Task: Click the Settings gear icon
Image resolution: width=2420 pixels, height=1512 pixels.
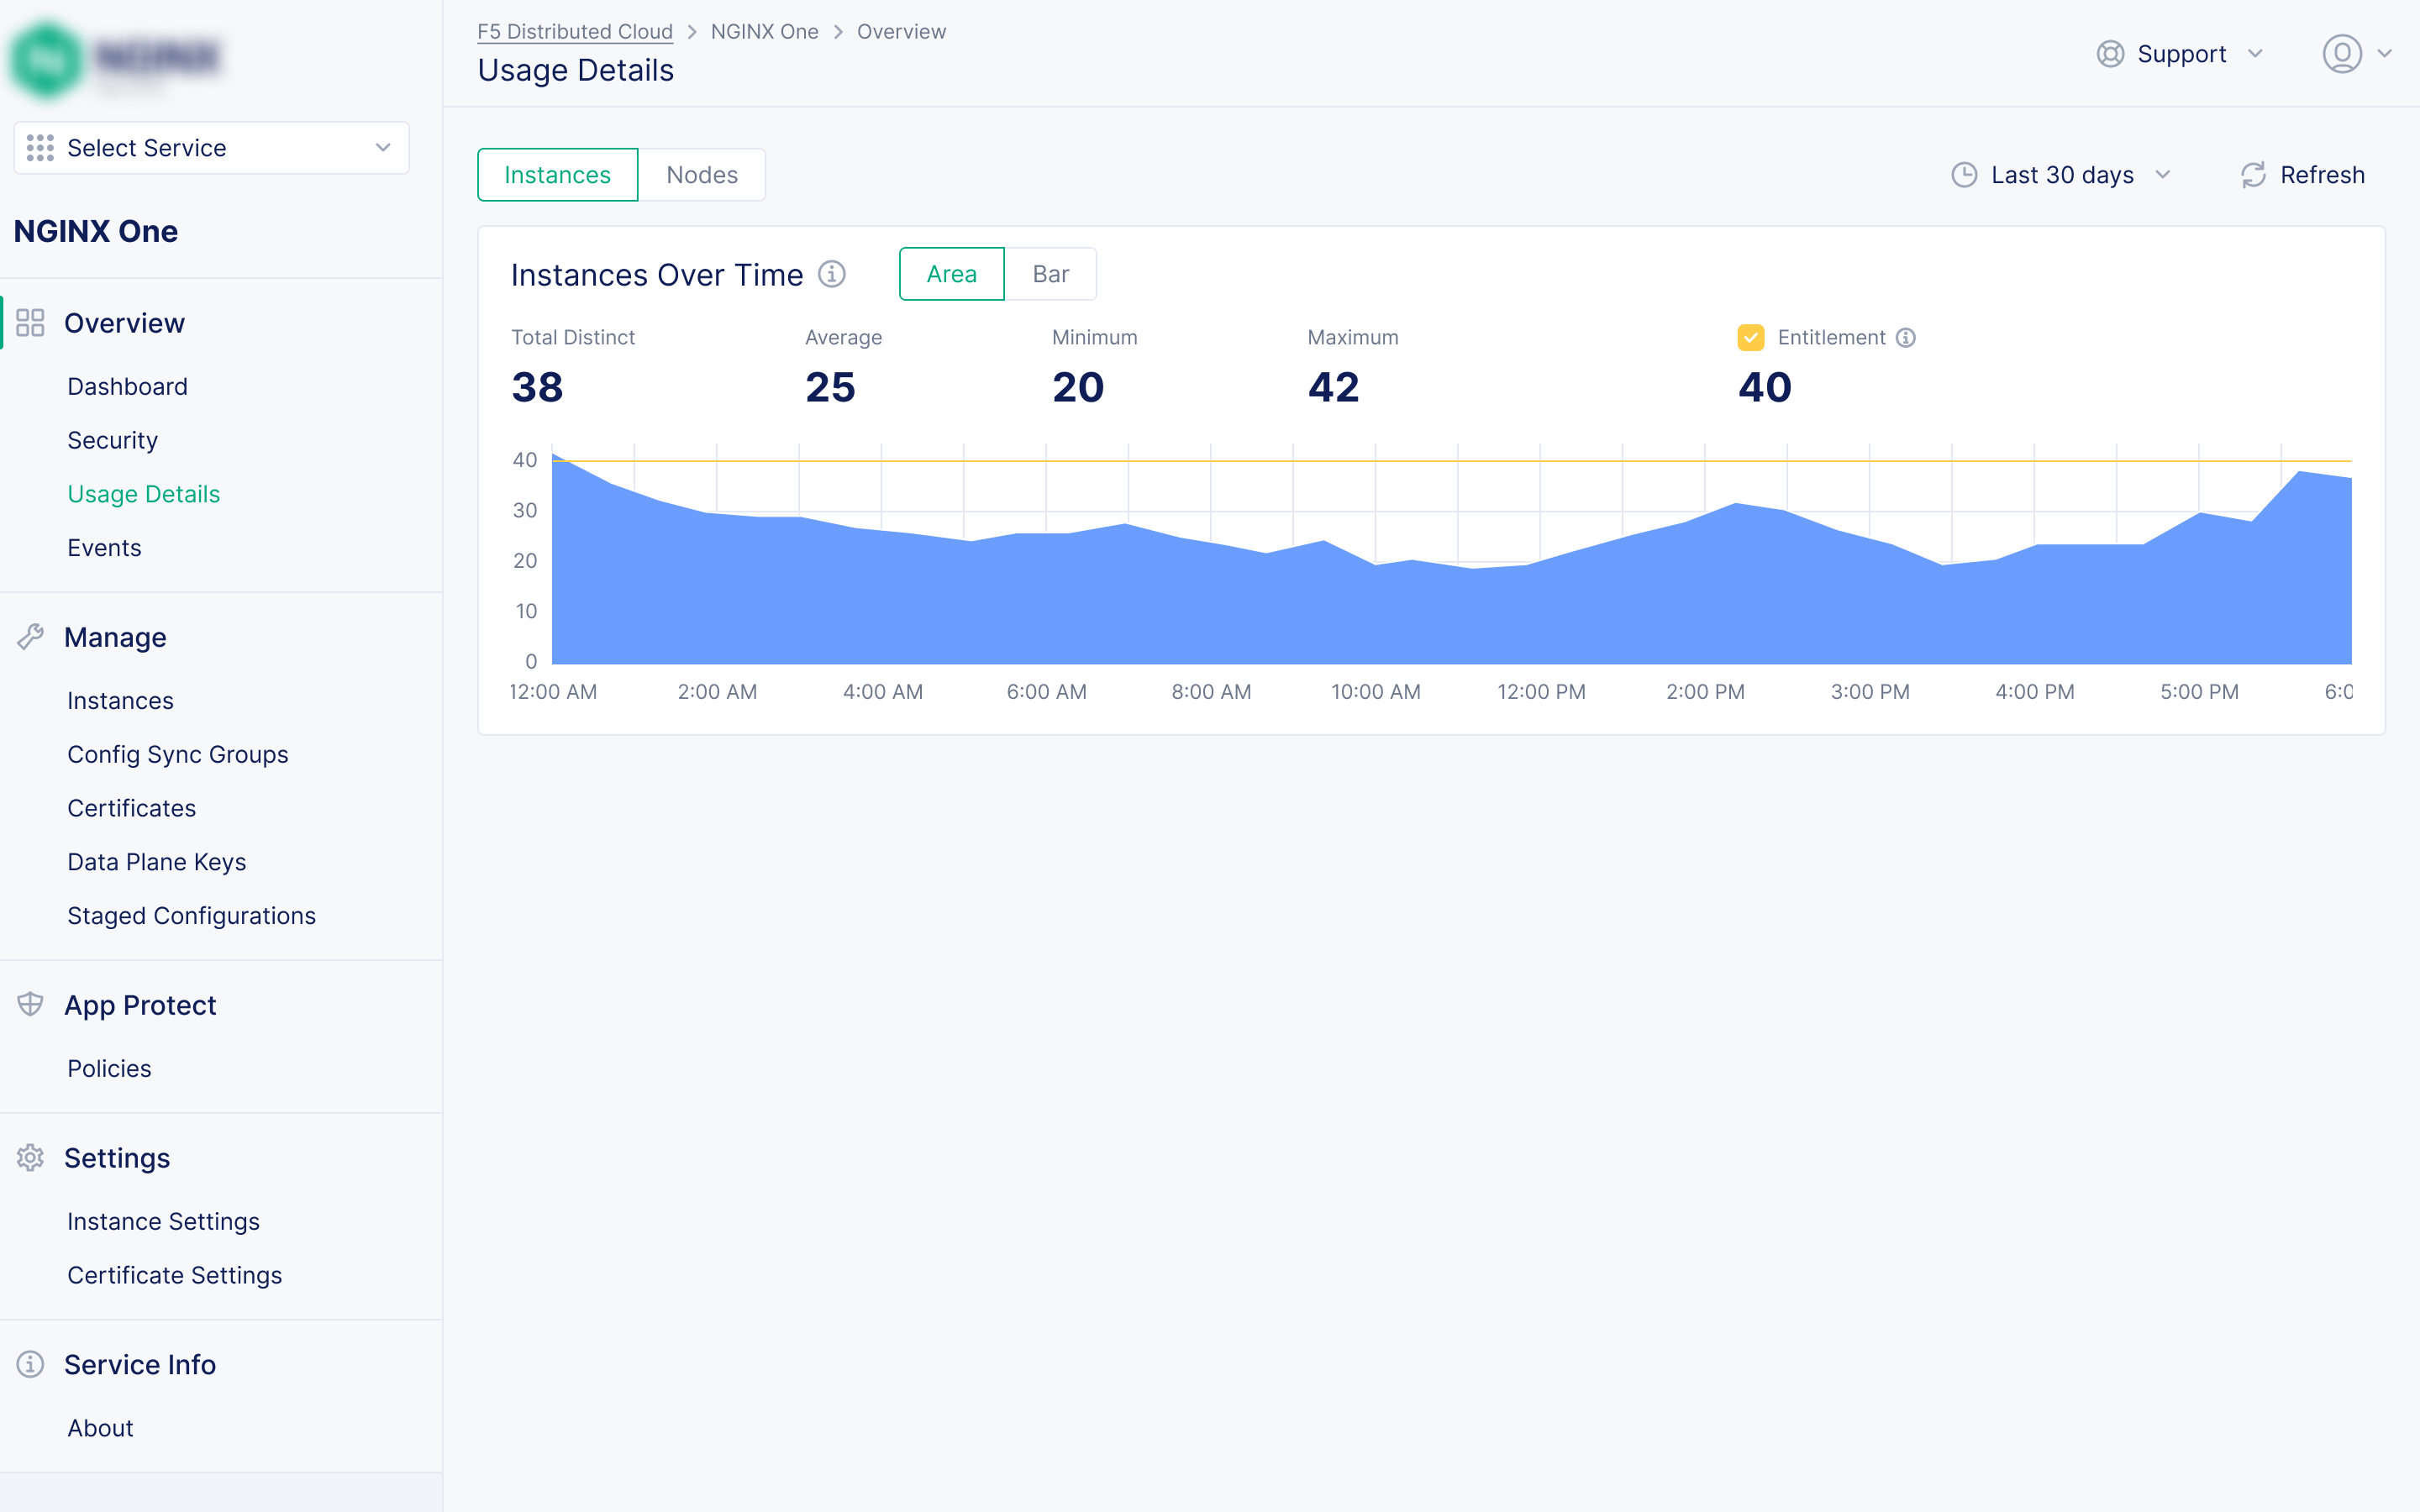Action: tap(30, 1157)
